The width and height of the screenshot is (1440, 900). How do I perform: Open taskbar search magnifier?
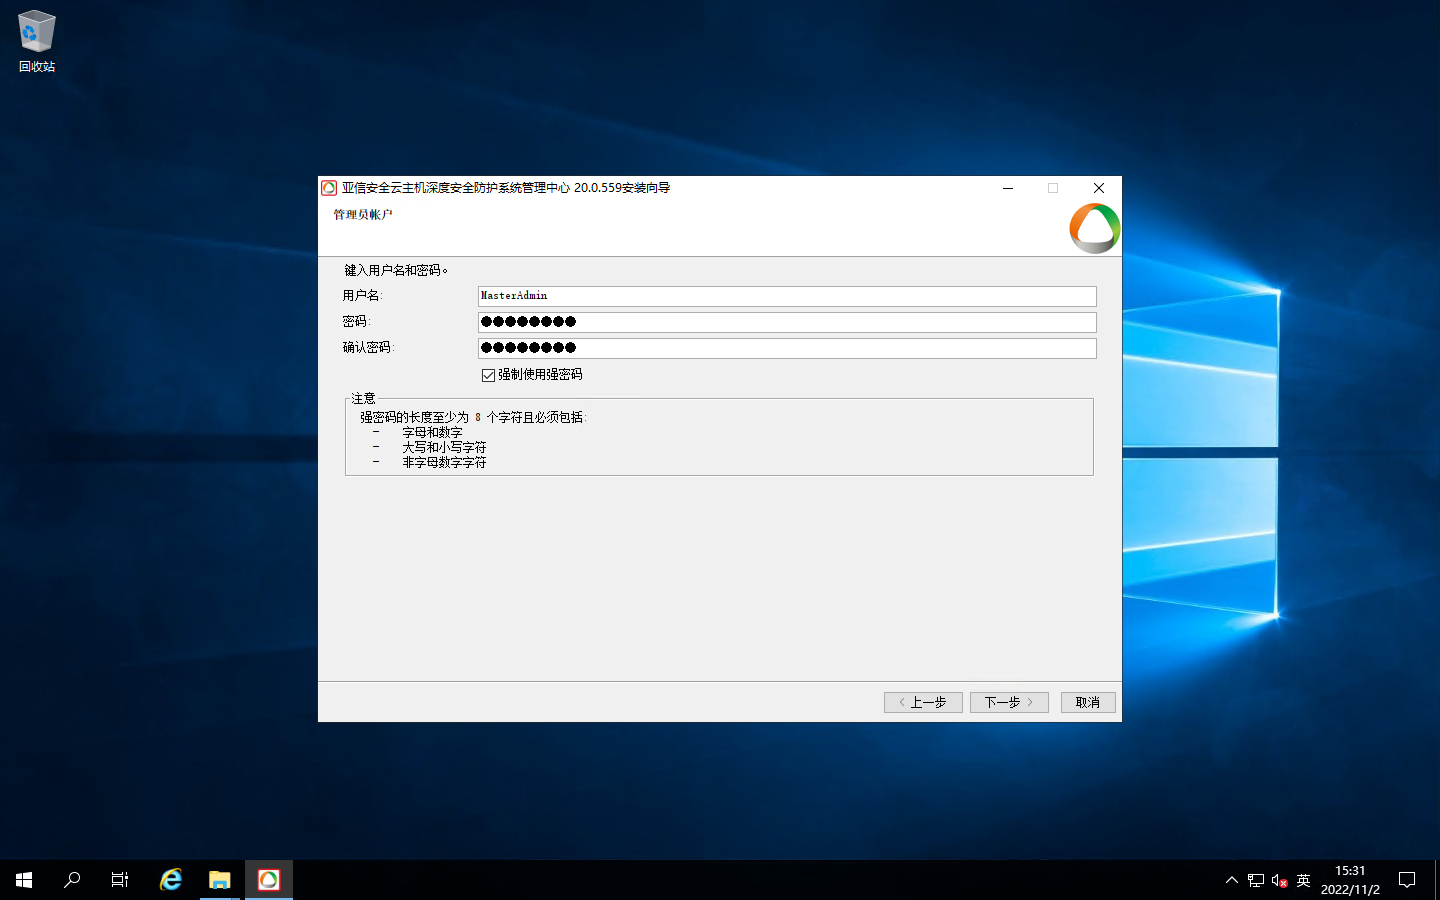72,880
